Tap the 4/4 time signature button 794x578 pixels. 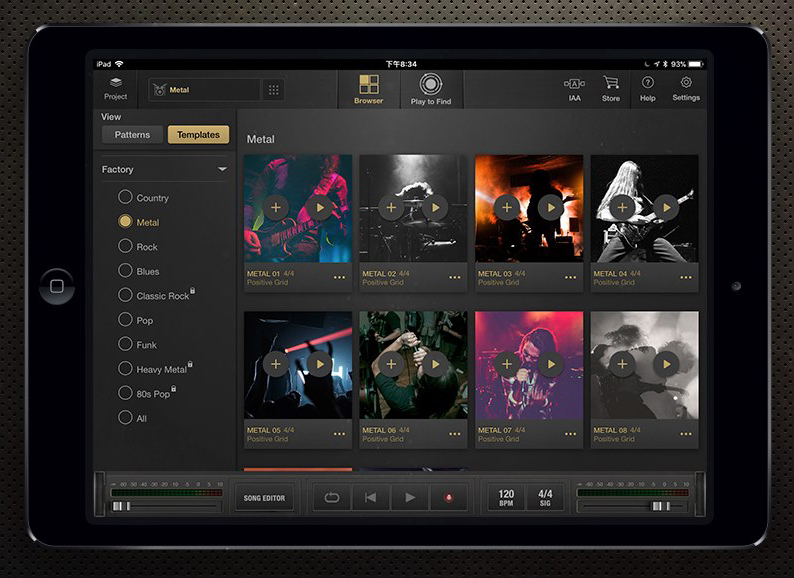coord(545,498)
